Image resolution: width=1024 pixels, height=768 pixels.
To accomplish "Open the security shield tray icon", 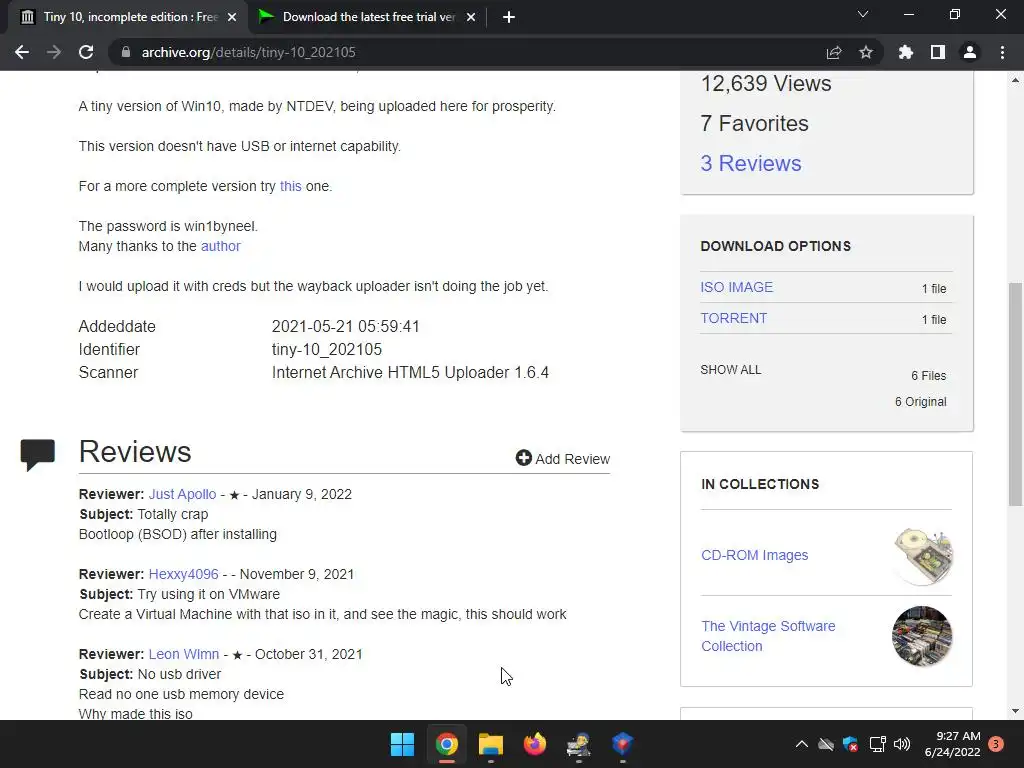I will point(850,744).
